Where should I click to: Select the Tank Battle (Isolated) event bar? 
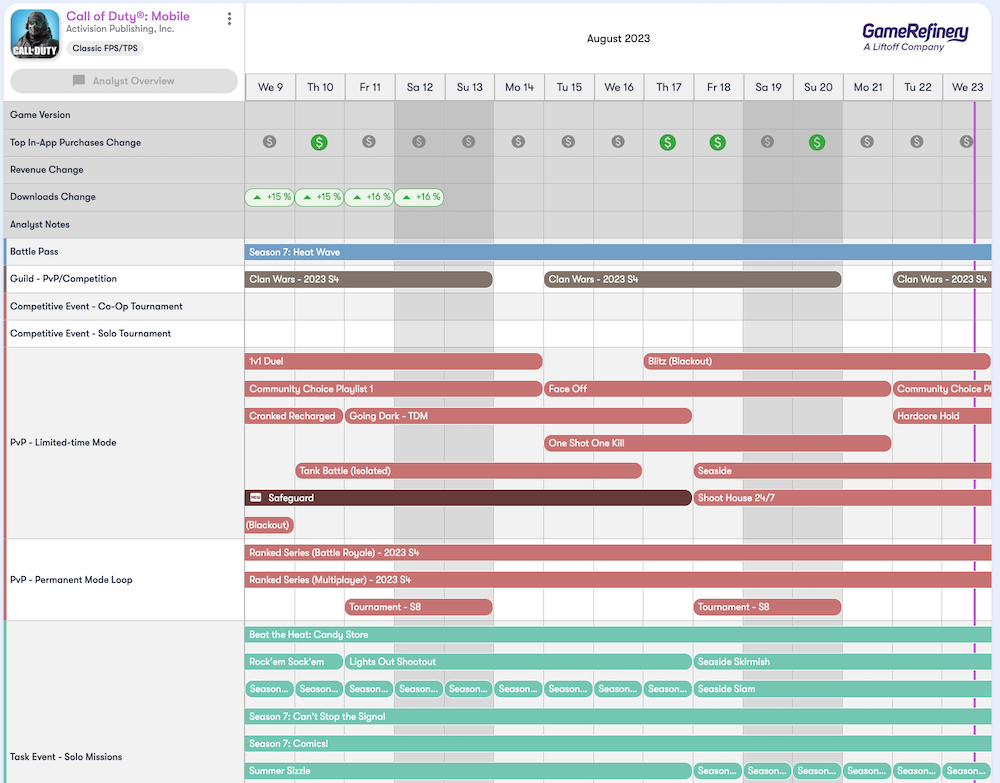(x=469, y=471)
